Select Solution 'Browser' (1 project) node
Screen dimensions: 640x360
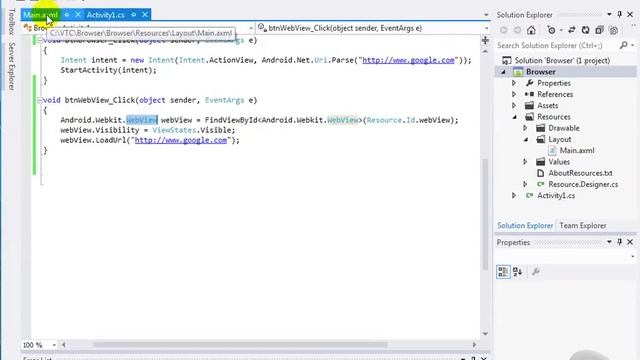562,60
